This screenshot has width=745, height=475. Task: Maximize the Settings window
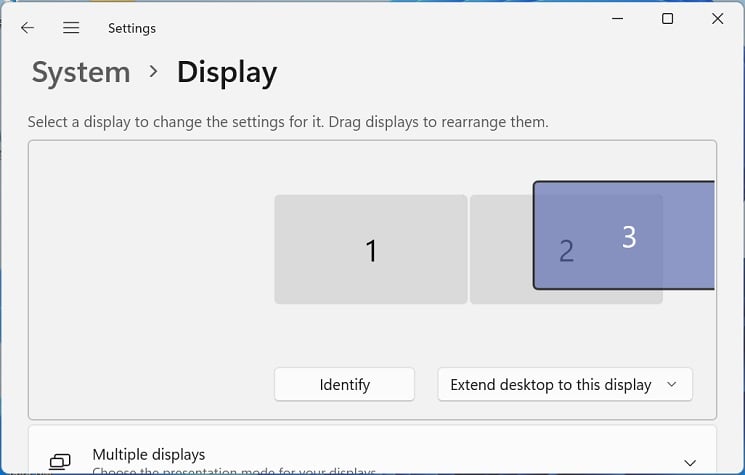coord(668,19)
